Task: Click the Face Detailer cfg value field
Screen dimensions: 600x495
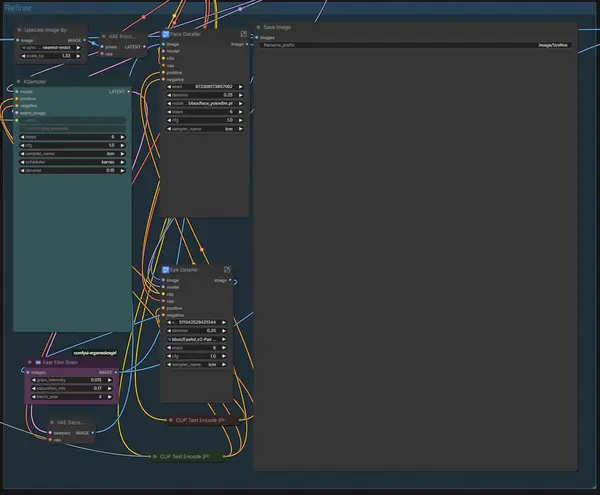Action: tap(205, 120)
